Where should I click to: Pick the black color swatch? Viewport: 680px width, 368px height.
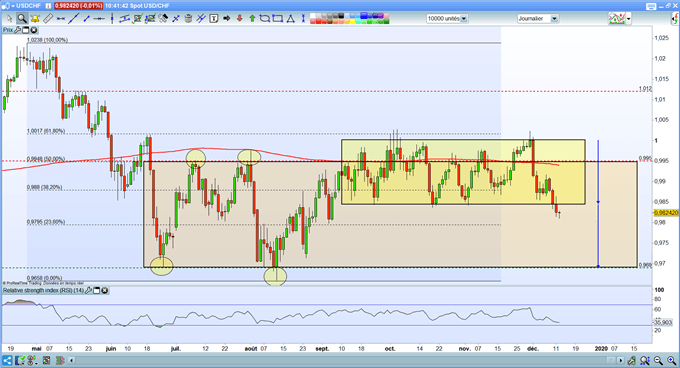pyautogui.click(x=341, y=16)
